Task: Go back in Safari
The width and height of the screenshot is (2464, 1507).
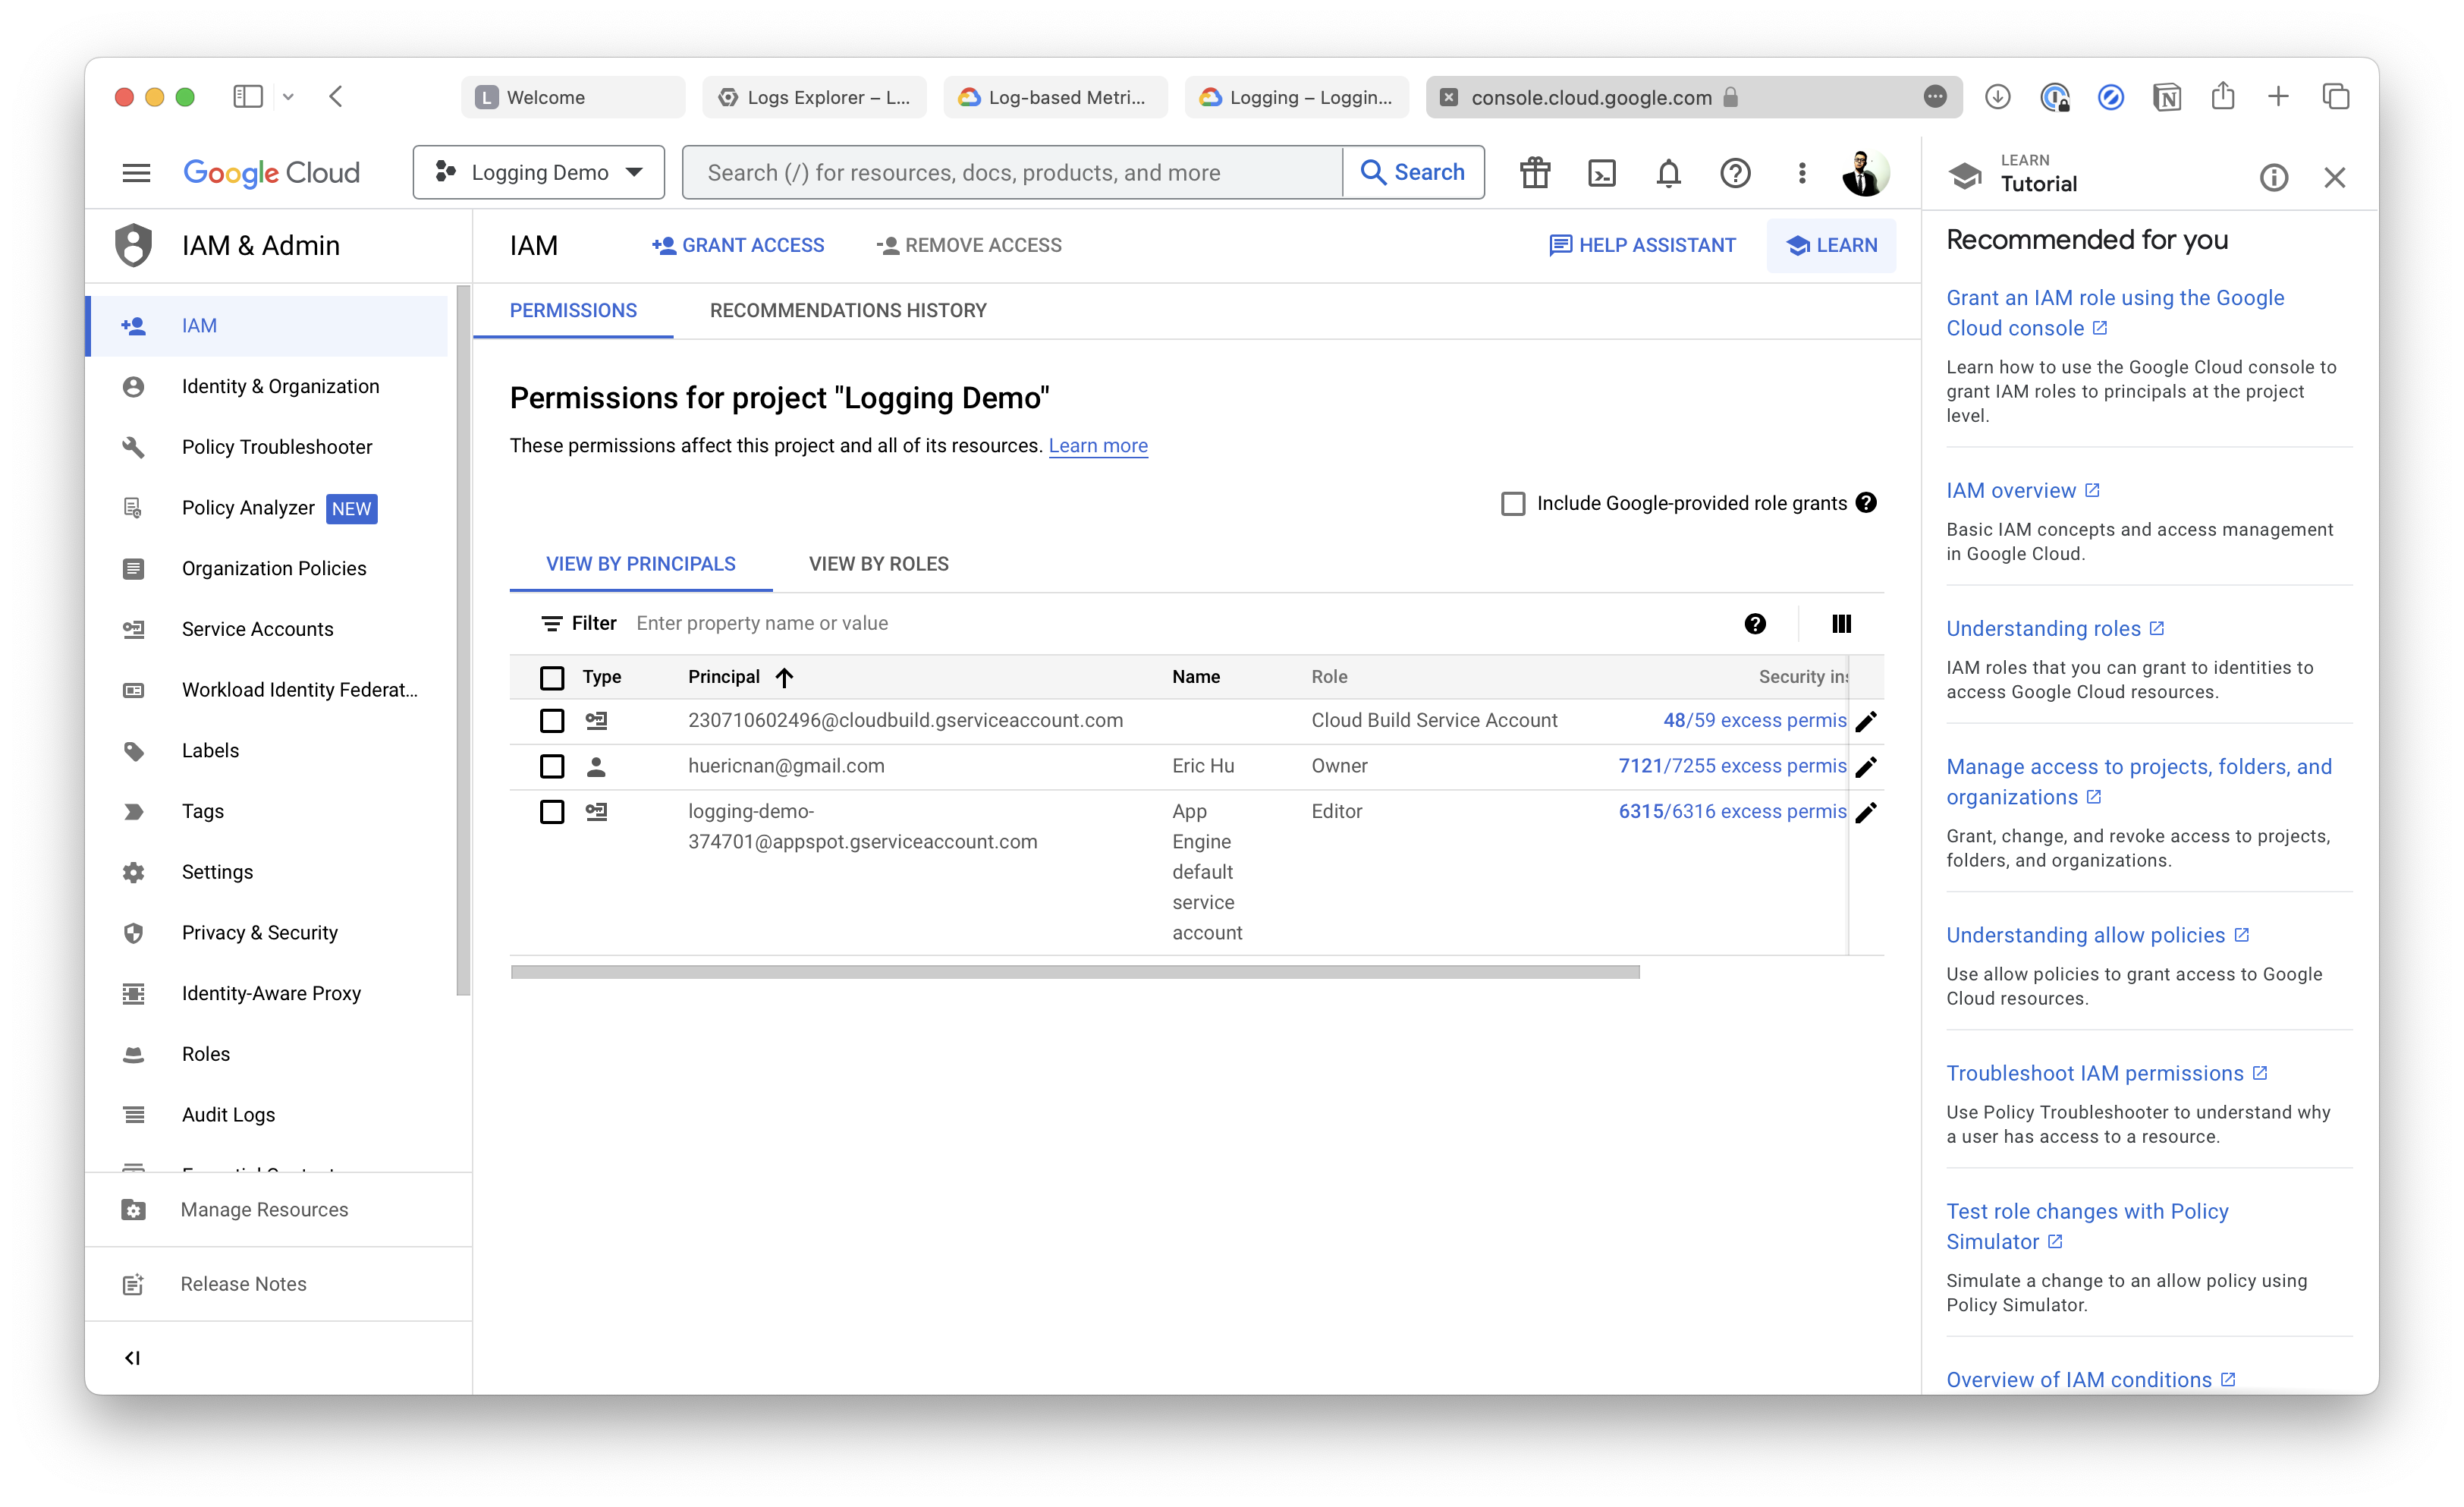Action: [x=336, y=97]
